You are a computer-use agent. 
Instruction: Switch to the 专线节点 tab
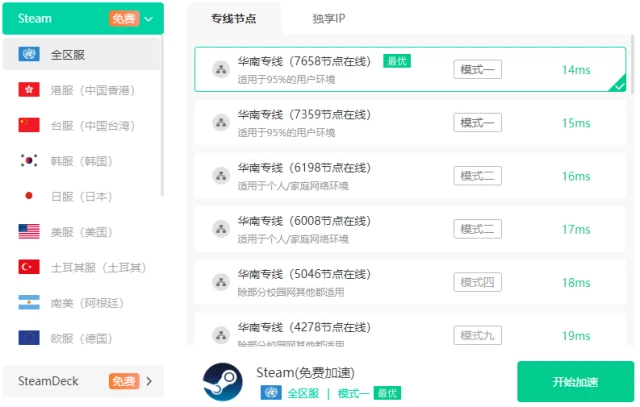233,18
